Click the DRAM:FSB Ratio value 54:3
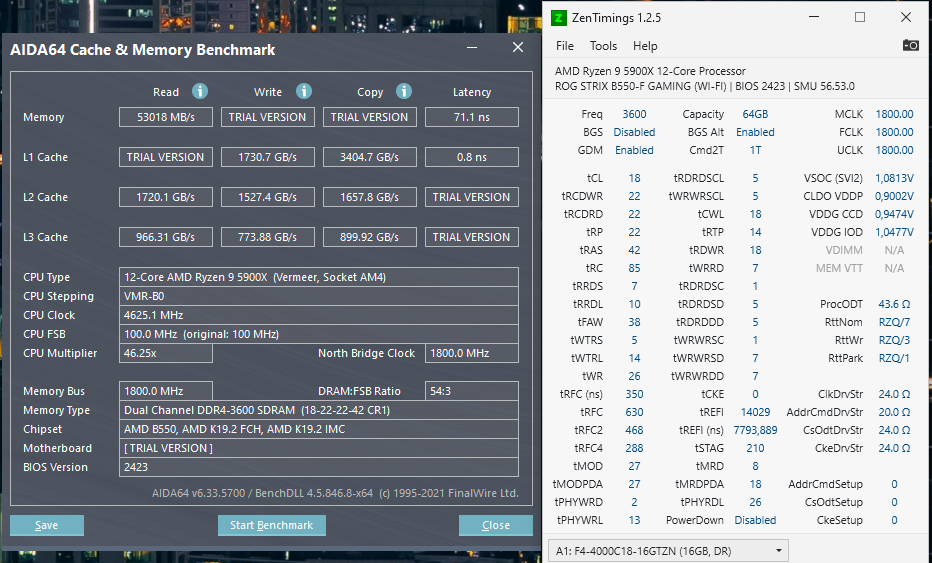This screenshot has height=563, width=932. tap(472, 391)
